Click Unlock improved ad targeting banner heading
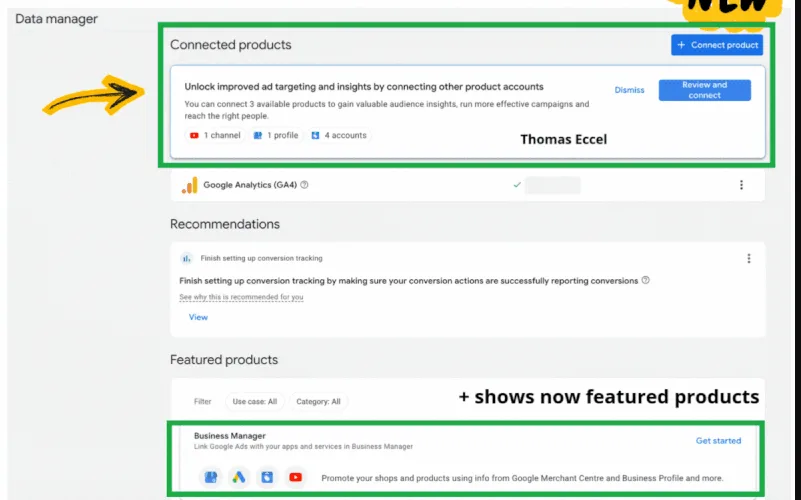 (364, 87)
